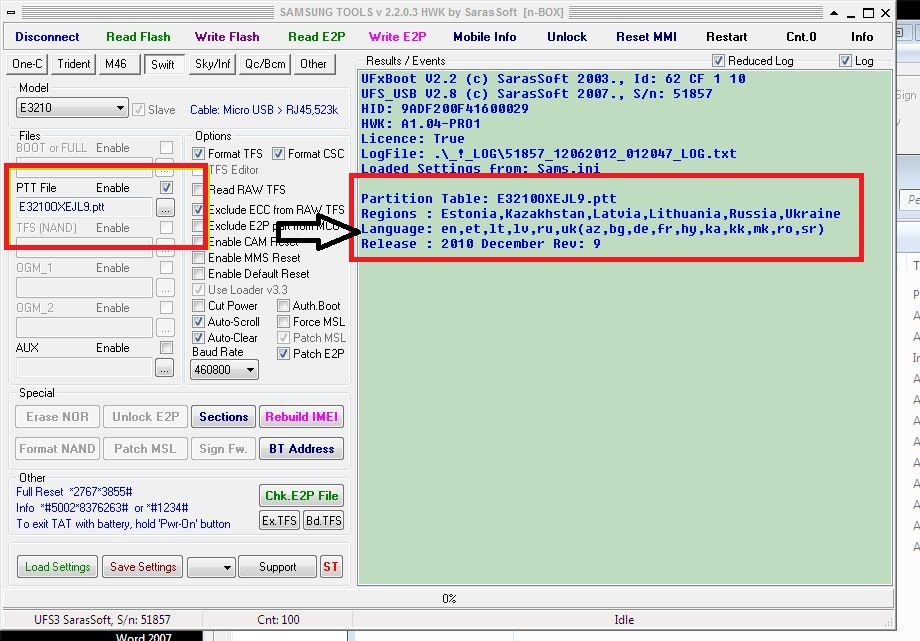This screenshot has height=641, width=920.
Task: Switch to the One-C tab
Action: (27, 64)
